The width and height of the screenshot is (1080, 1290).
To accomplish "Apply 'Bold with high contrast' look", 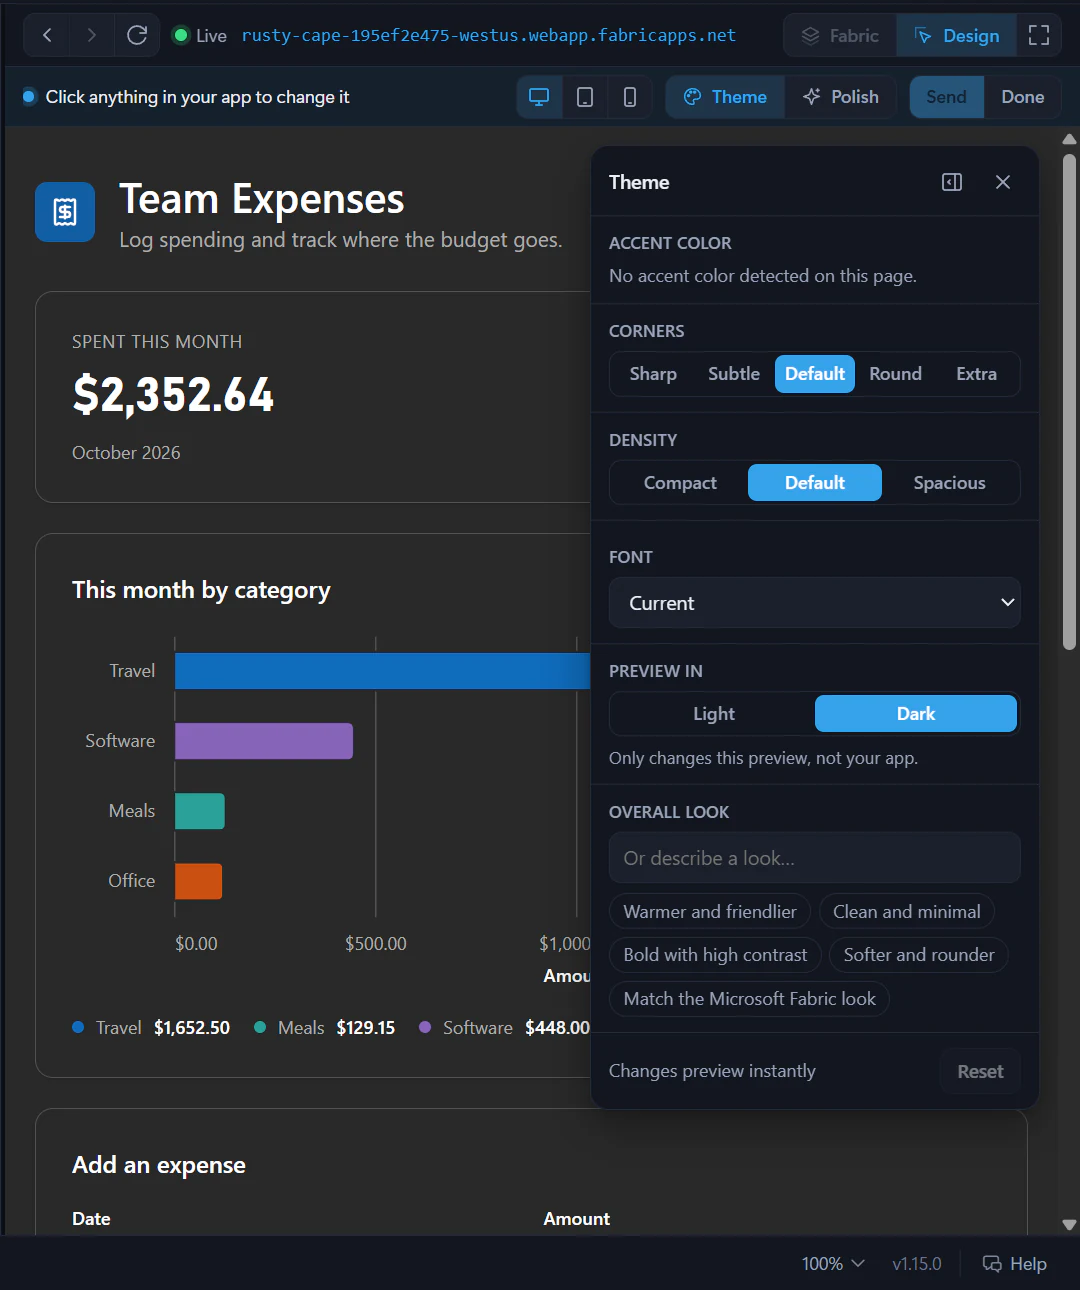I will 715,955.
